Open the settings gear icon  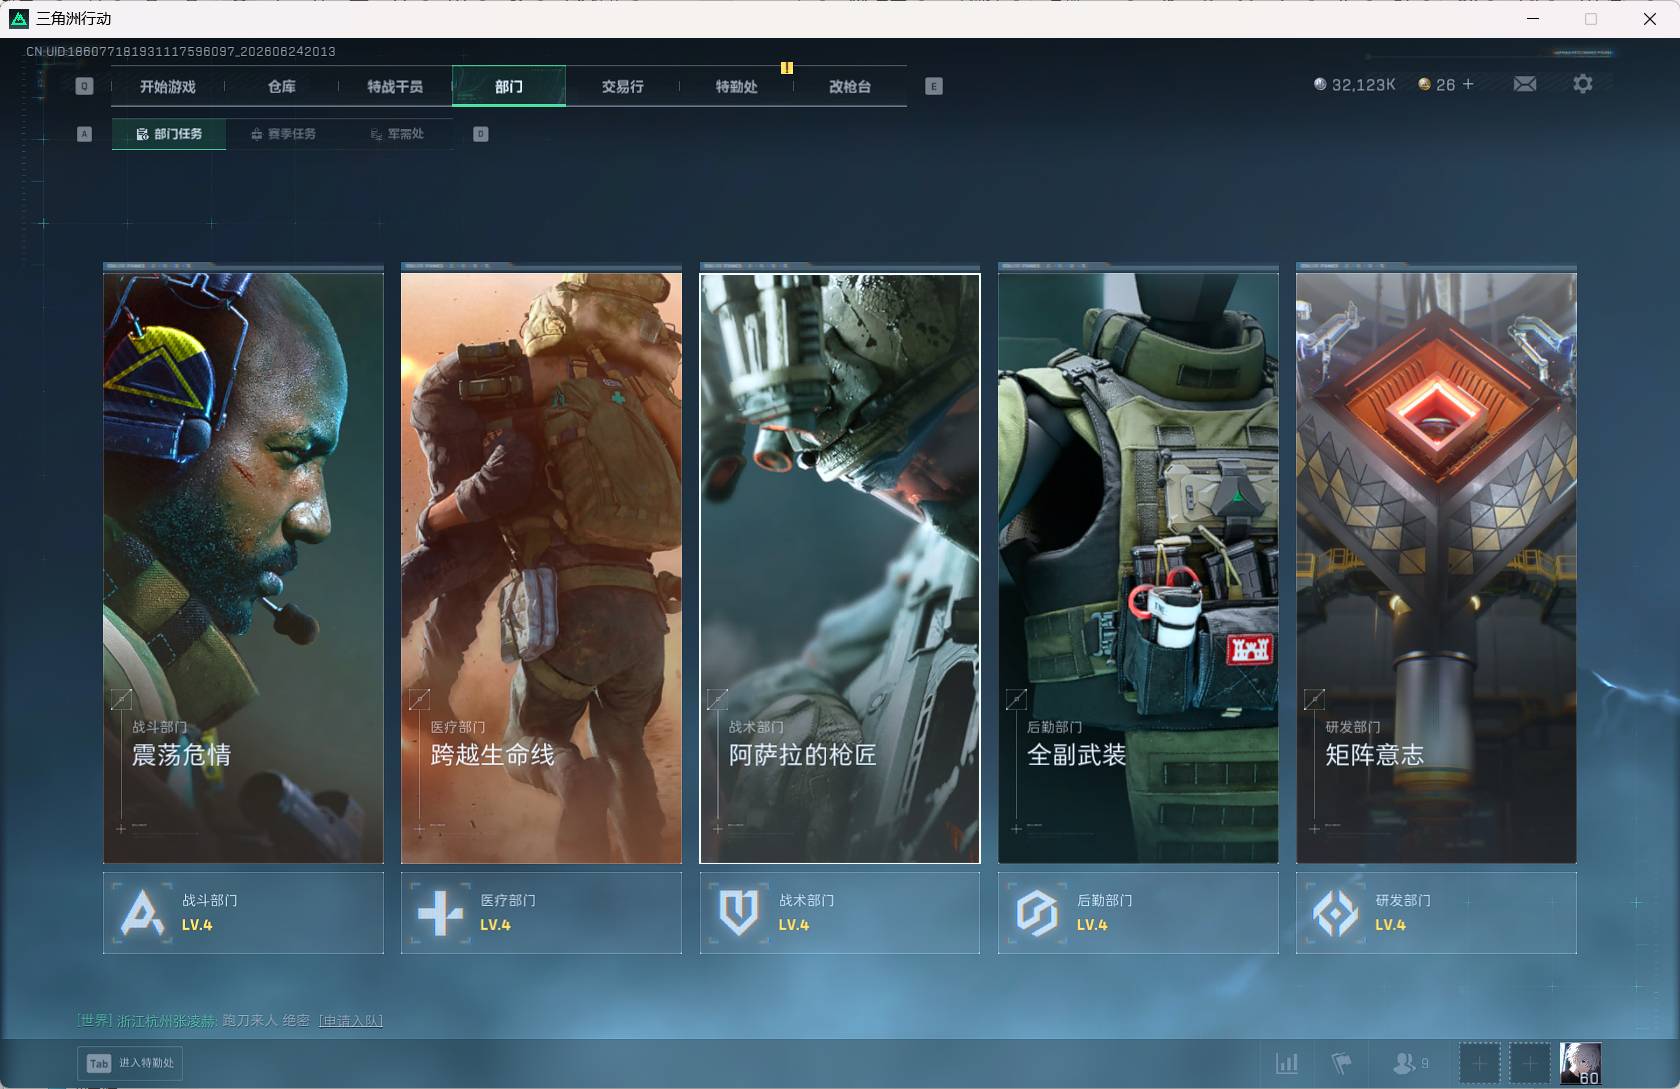tap(1582, 84)
